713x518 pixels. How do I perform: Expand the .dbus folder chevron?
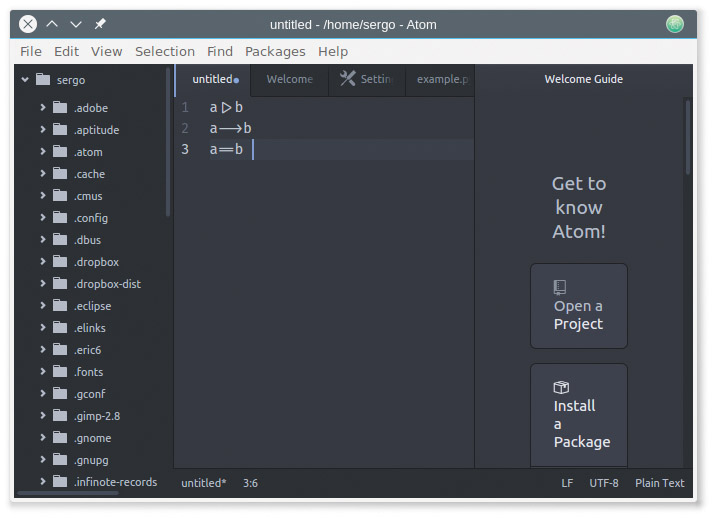coord(43,239)
